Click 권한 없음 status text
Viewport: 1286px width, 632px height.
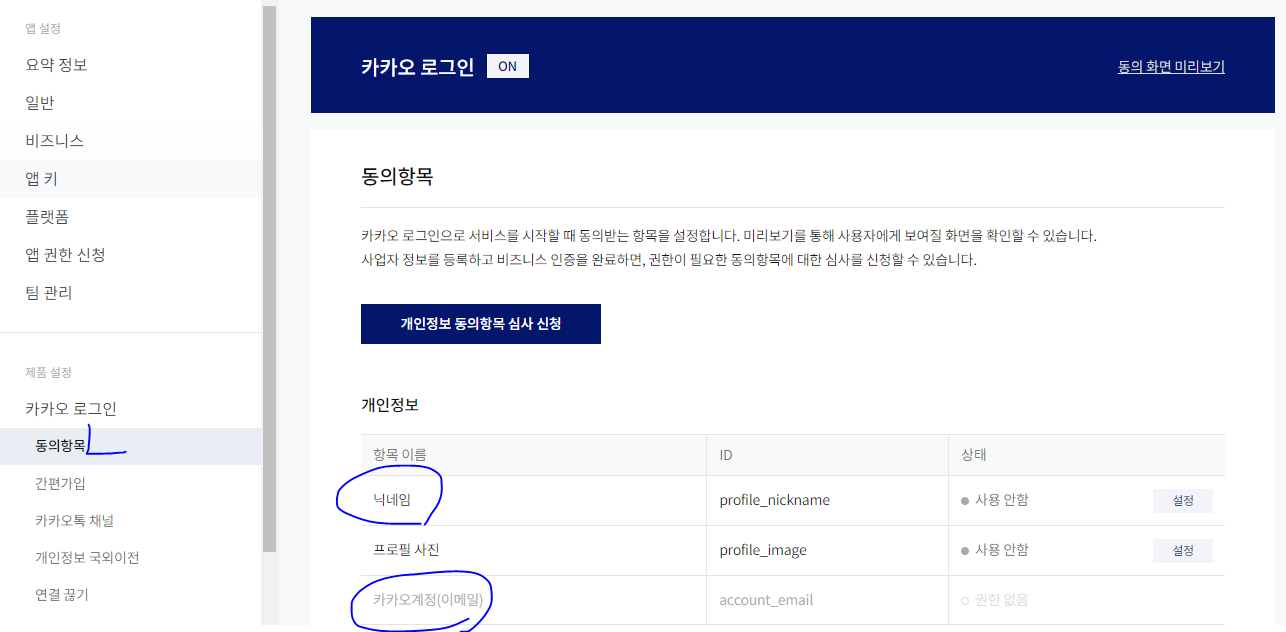[x=994, y=600]
